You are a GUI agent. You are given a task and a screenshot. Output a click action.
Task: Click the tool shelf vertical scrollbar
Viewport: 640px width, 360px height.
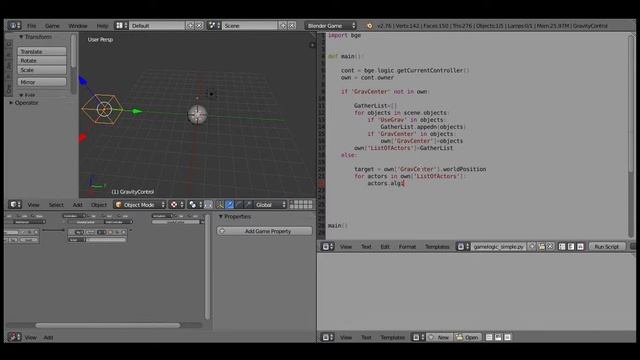(73, 51)
